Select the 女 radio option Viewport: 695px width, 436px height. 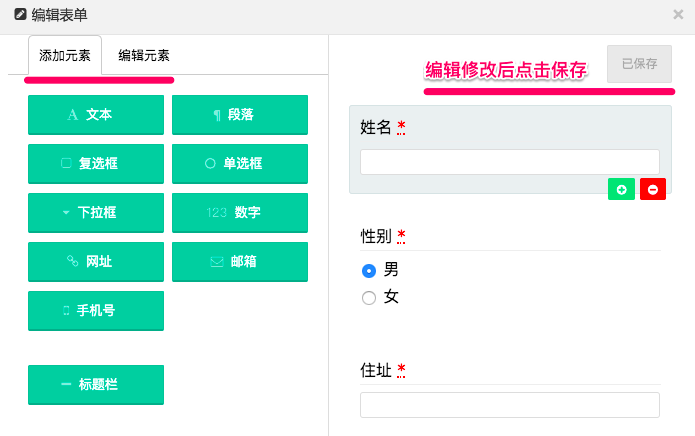pos(369,297)
